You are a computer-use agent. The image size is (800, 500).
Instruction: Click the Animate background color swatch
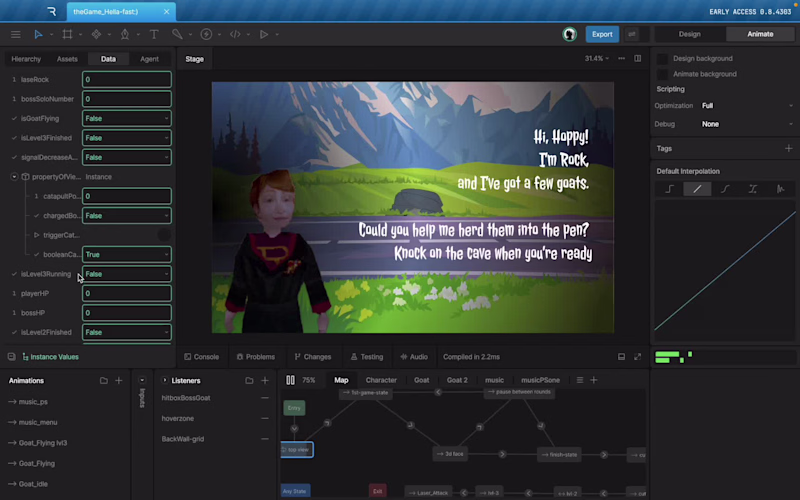(662, 74)
